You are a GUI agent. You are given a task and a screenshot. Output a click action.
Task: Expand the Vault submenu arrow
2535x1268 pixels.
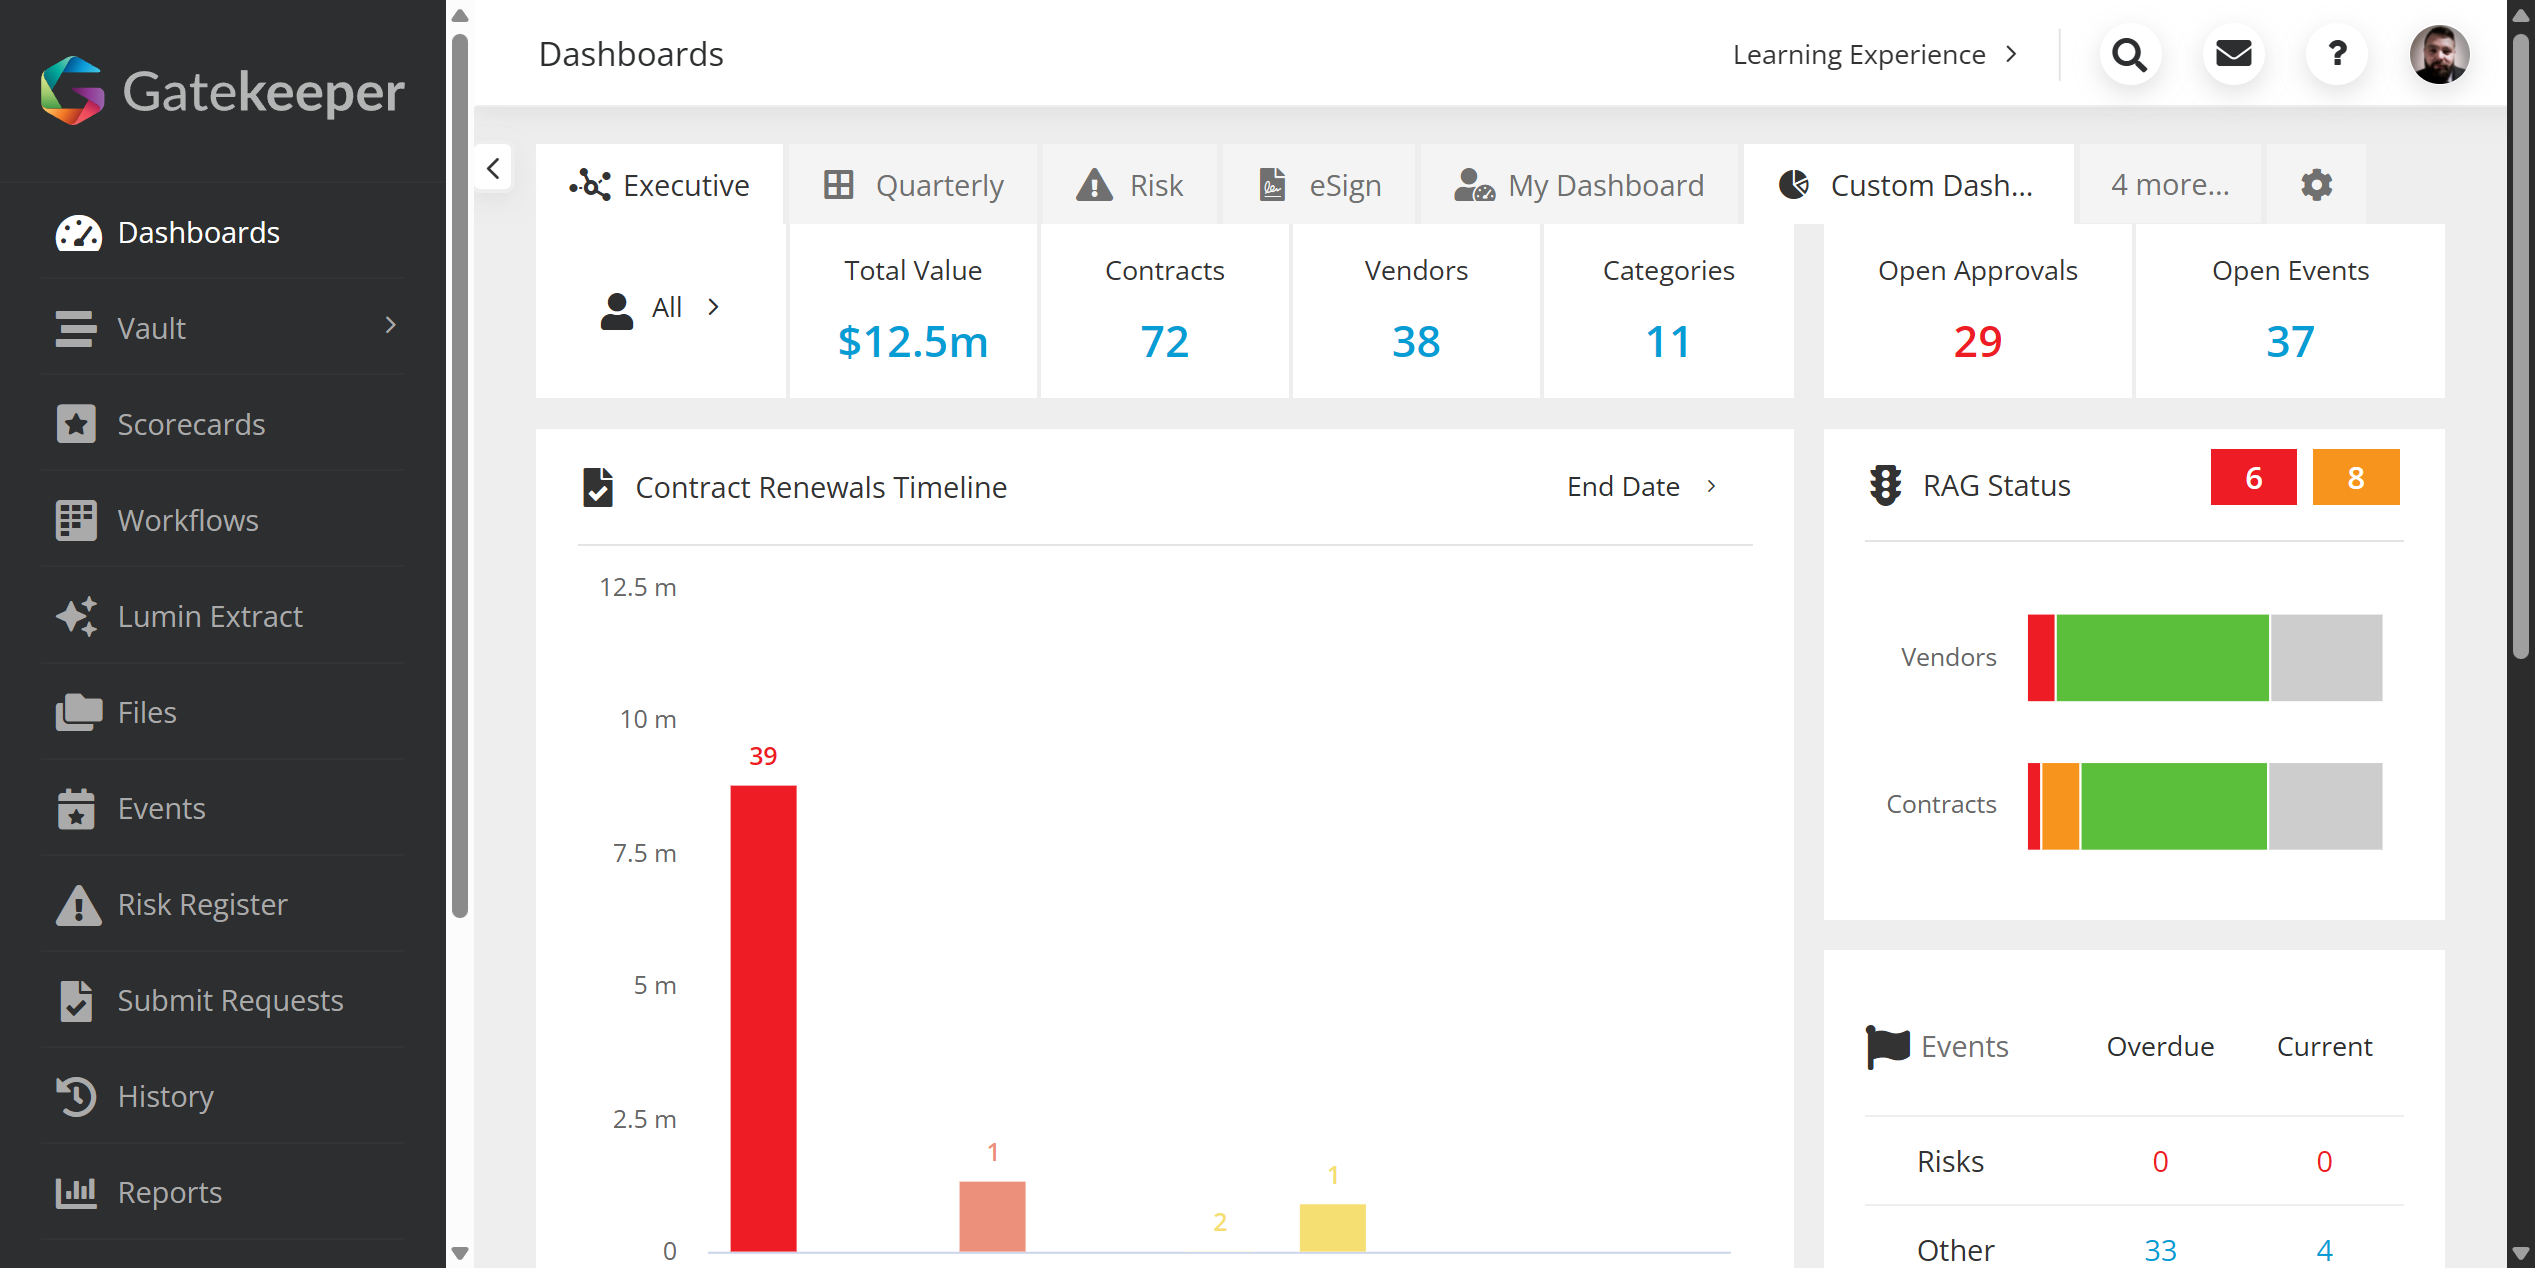tap(391, 326)
